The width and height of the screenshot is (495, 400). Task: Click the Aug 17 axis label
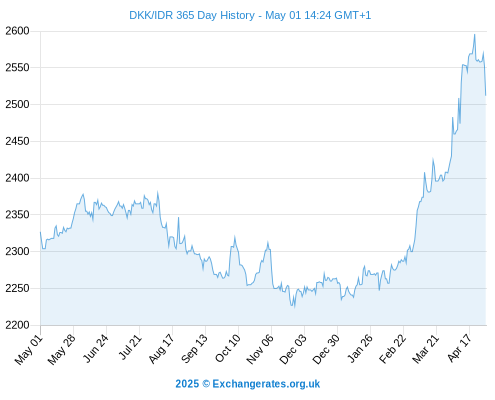point(161,348)
